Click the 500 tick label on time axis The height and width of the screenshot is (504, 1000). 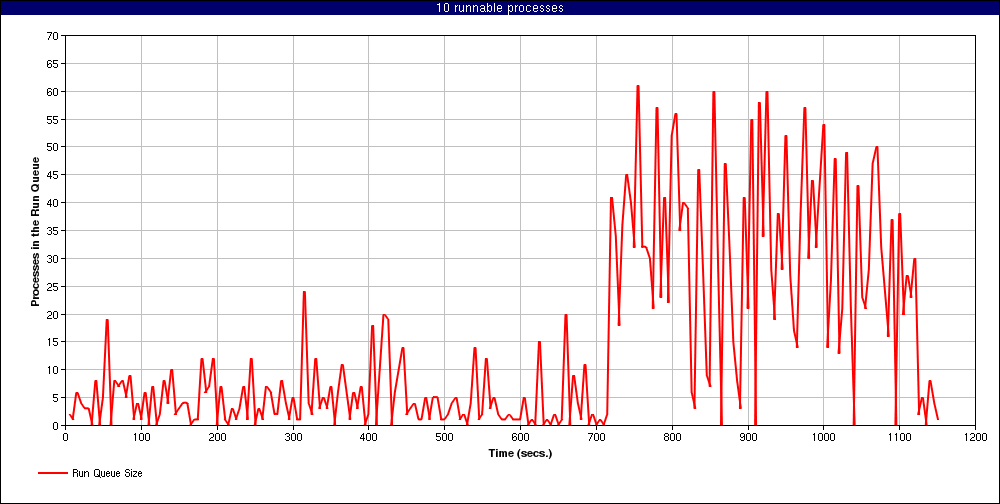point(445,437)
